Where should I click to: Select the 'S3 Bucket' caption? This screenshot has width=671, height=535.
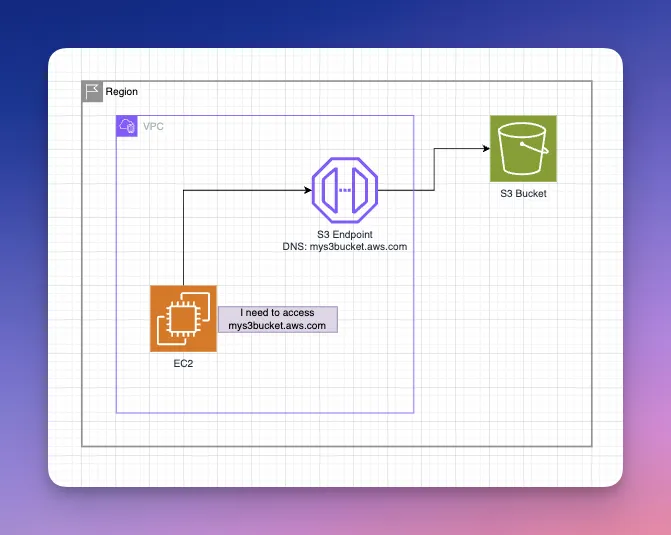pyautogui.click(x=523, y=193)
